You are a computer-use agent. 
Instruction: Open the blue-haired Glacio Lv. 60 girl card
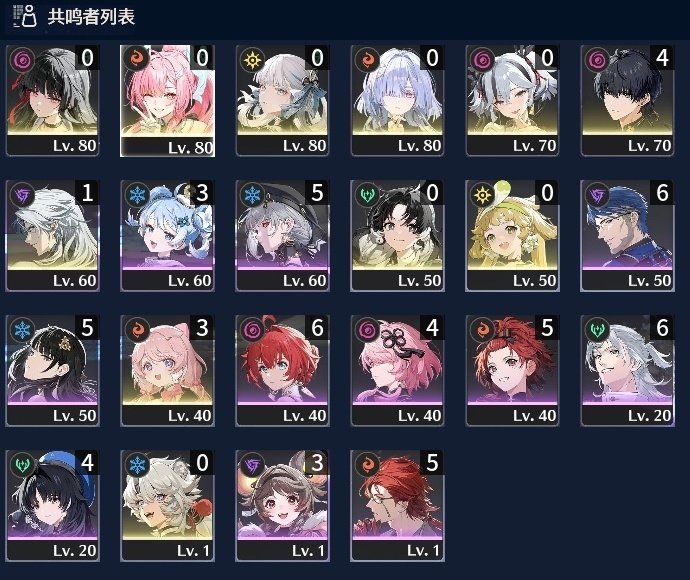168,236
